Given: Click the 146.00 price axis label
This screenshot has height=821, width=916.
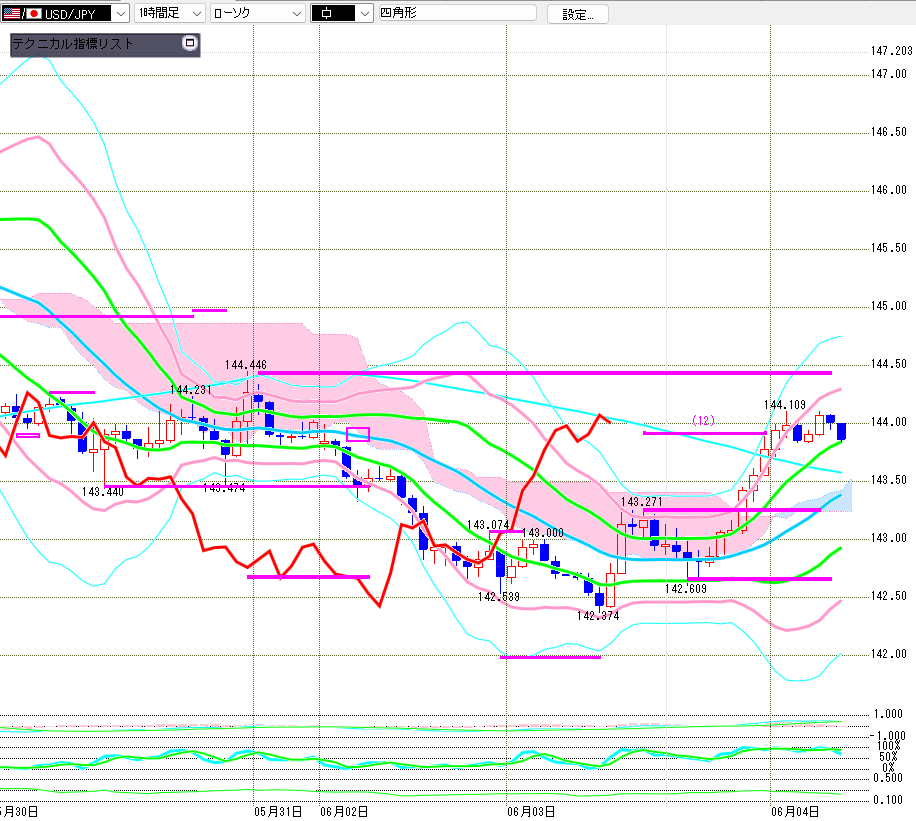Looking at the screenshot, I should pyautogui.click(x=889, y=189).
